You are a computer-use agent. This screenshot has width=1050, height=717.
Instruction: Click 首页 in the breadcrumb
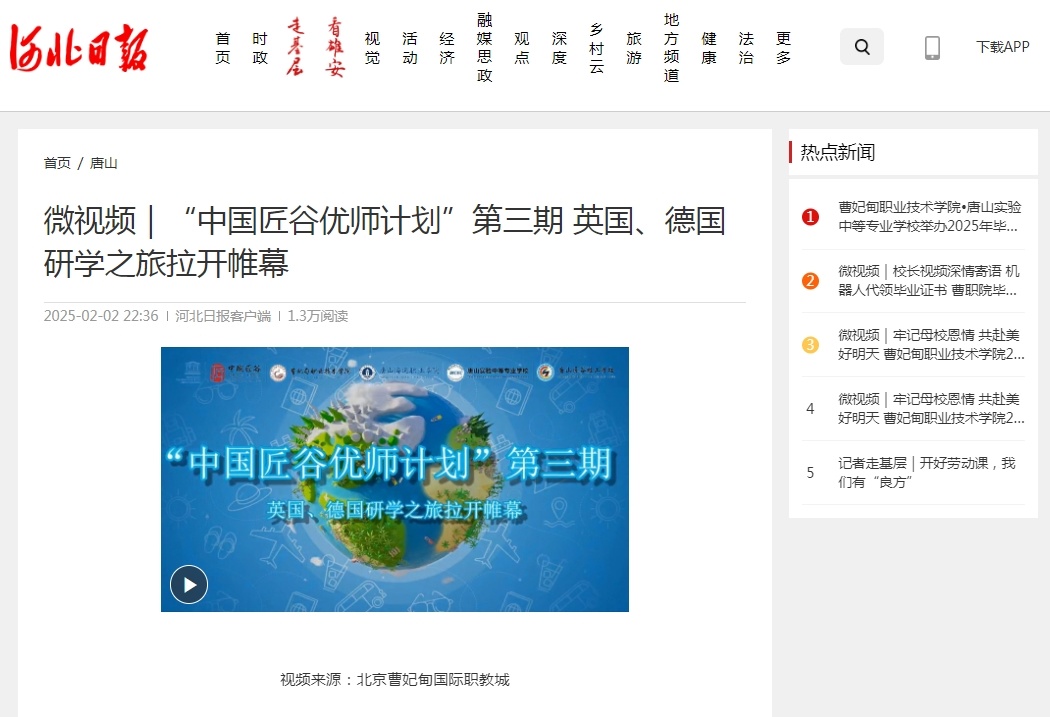(x=57, y=163)
